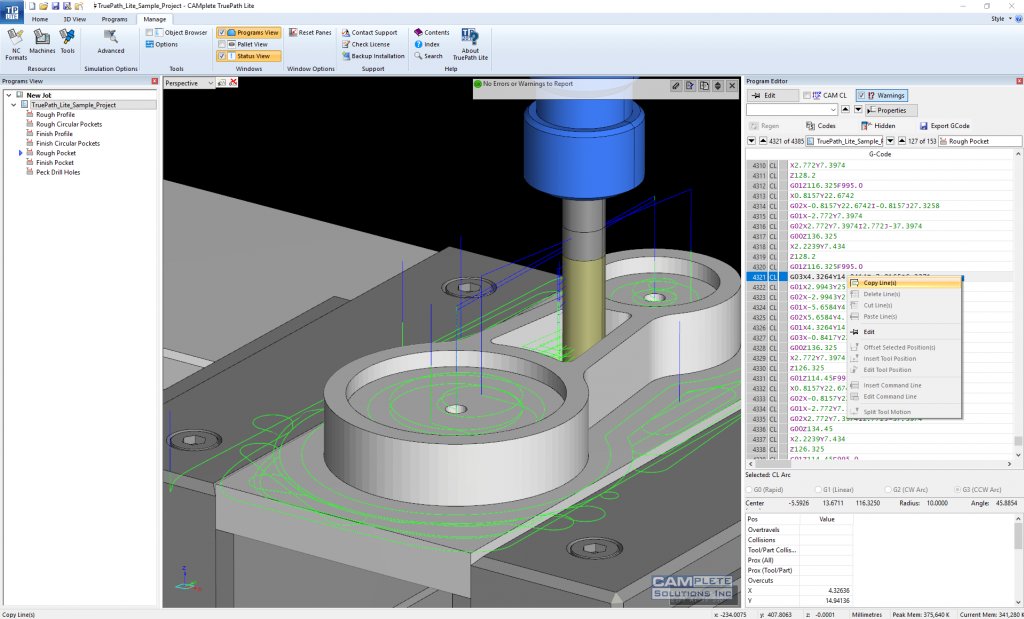Open help Contents
The image size is (1024, 619).
coord(432,33)
